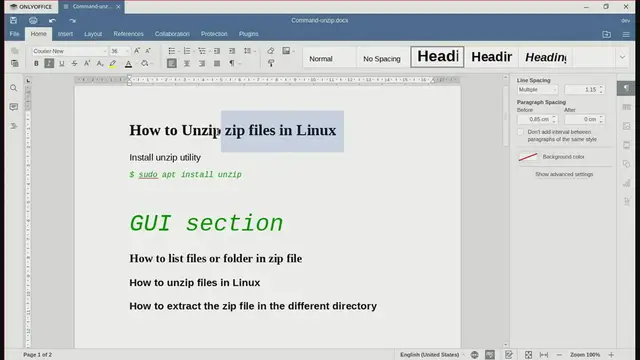
Task: Align text right
Action: 202,63
